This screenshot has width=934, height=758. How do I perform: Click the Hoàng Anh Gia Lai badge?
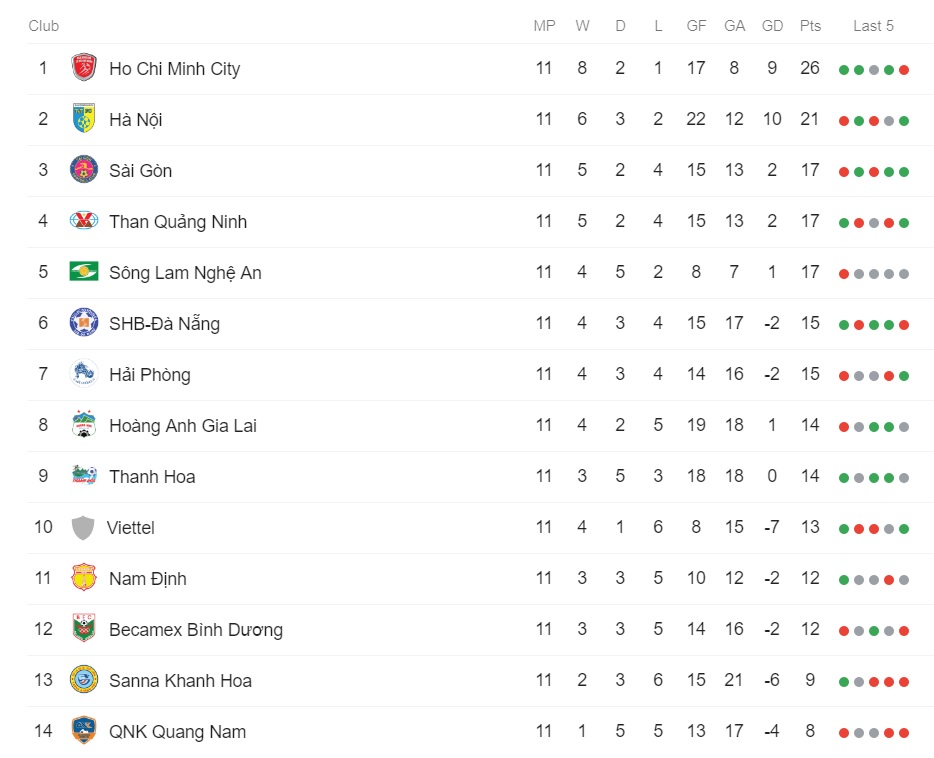[84, 425]
